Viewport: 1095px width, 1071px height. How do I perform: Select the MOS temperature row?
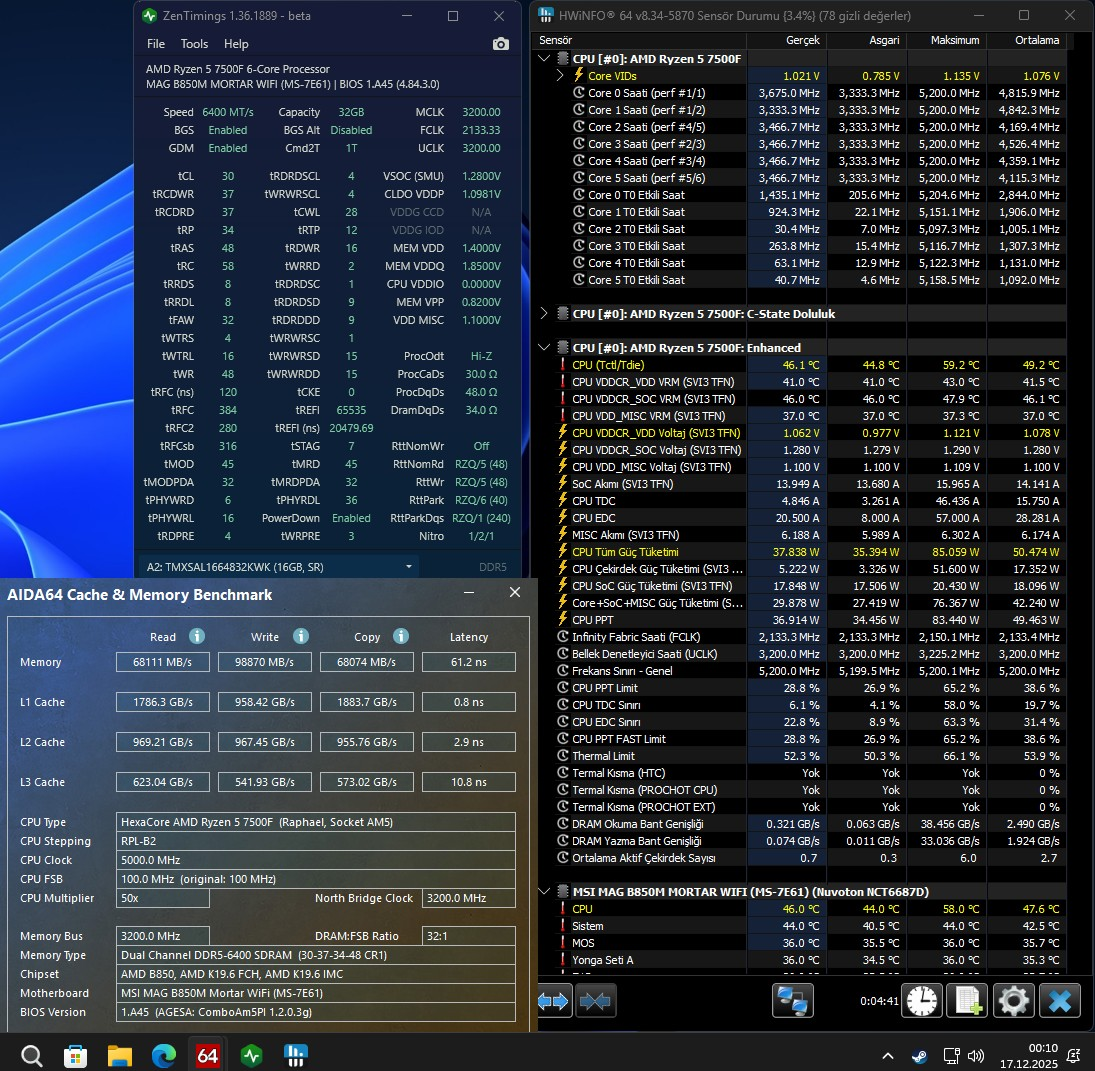tap(802, 943)
